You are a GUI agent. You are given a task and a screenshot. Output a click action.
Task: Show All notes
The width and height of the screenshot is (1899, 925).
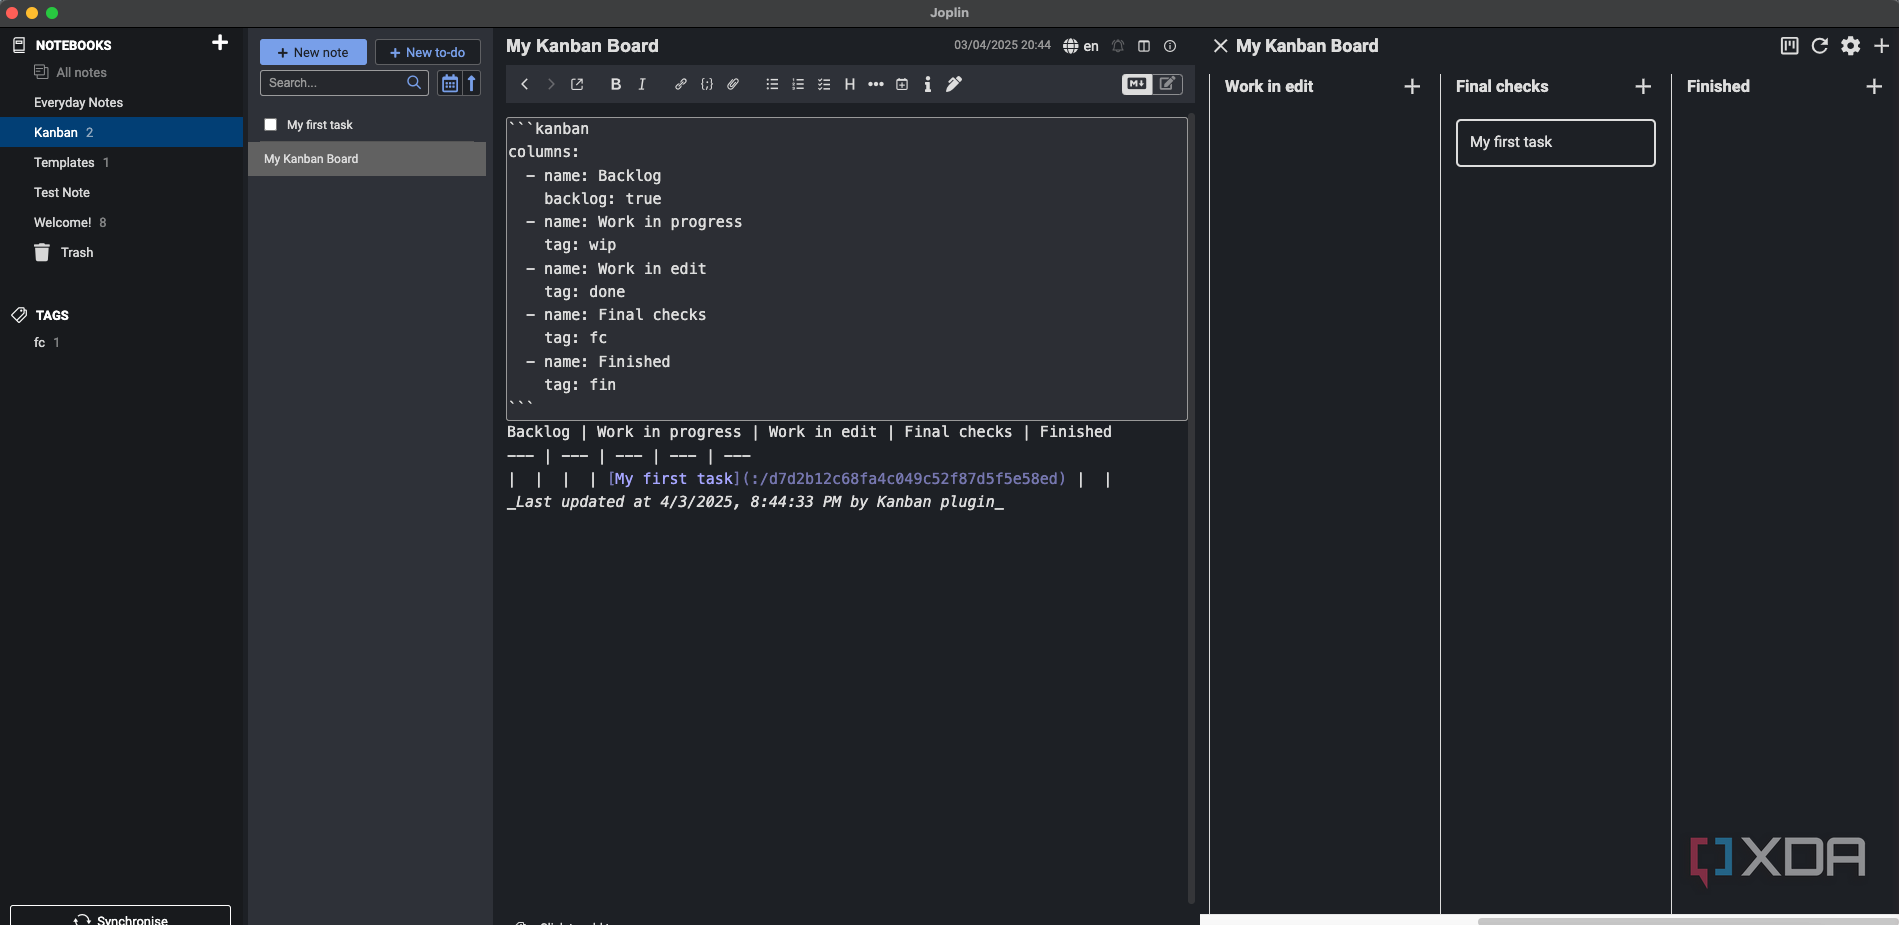[x=70, y=72]
